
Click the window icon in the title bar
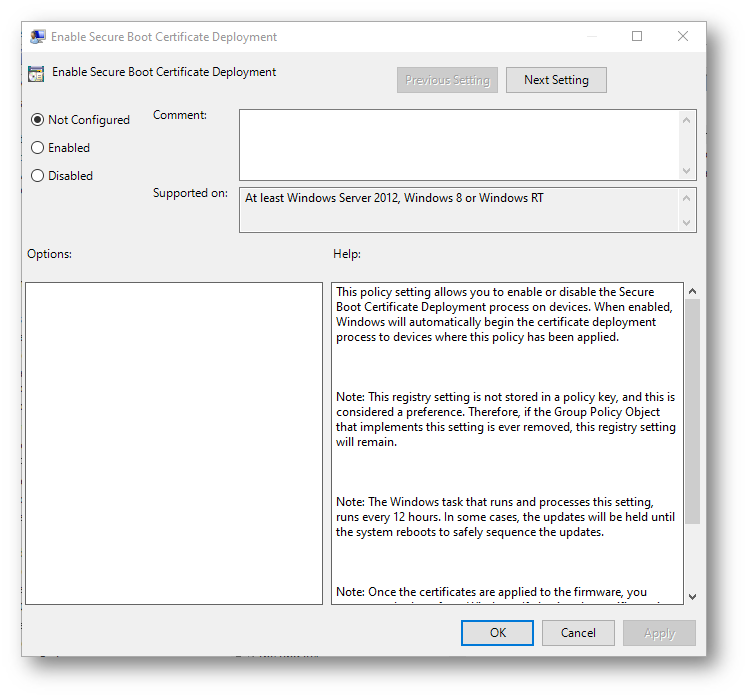point(38,37)
